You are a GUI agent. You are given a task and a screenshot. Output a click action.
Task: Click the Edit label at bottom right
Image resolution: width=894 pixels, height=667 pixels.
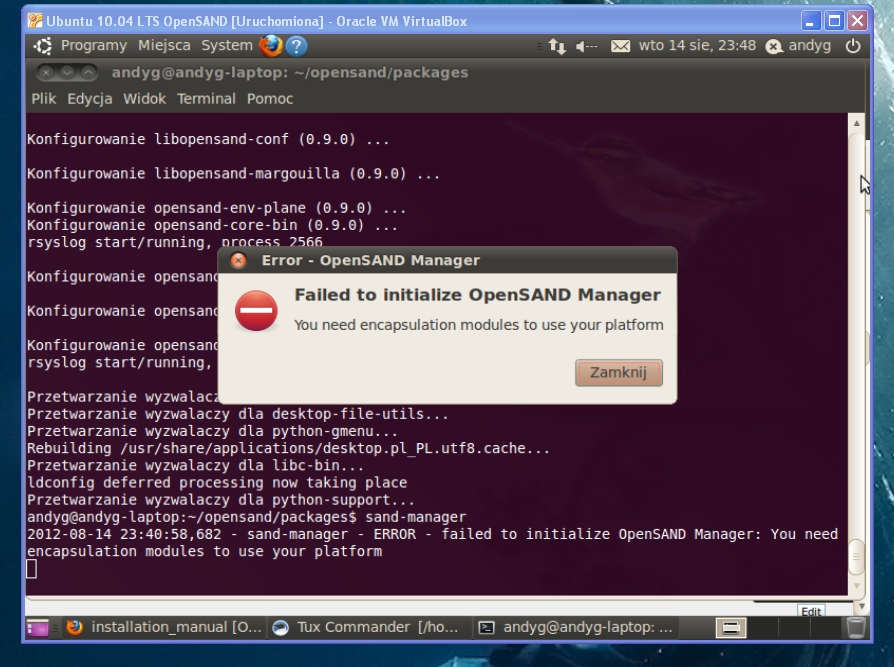pyautogui.click(x=811, y=611)
